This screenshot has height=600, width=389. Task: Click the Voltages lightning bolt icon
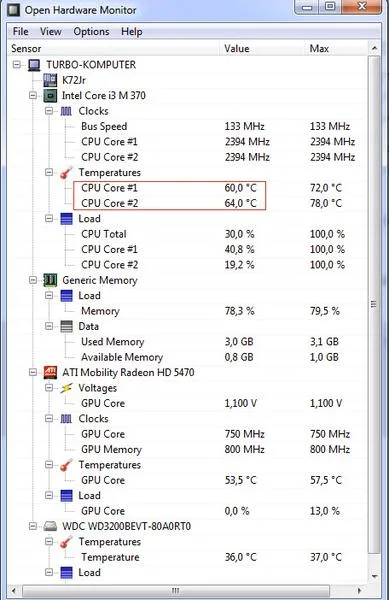[x=66, y=388]
